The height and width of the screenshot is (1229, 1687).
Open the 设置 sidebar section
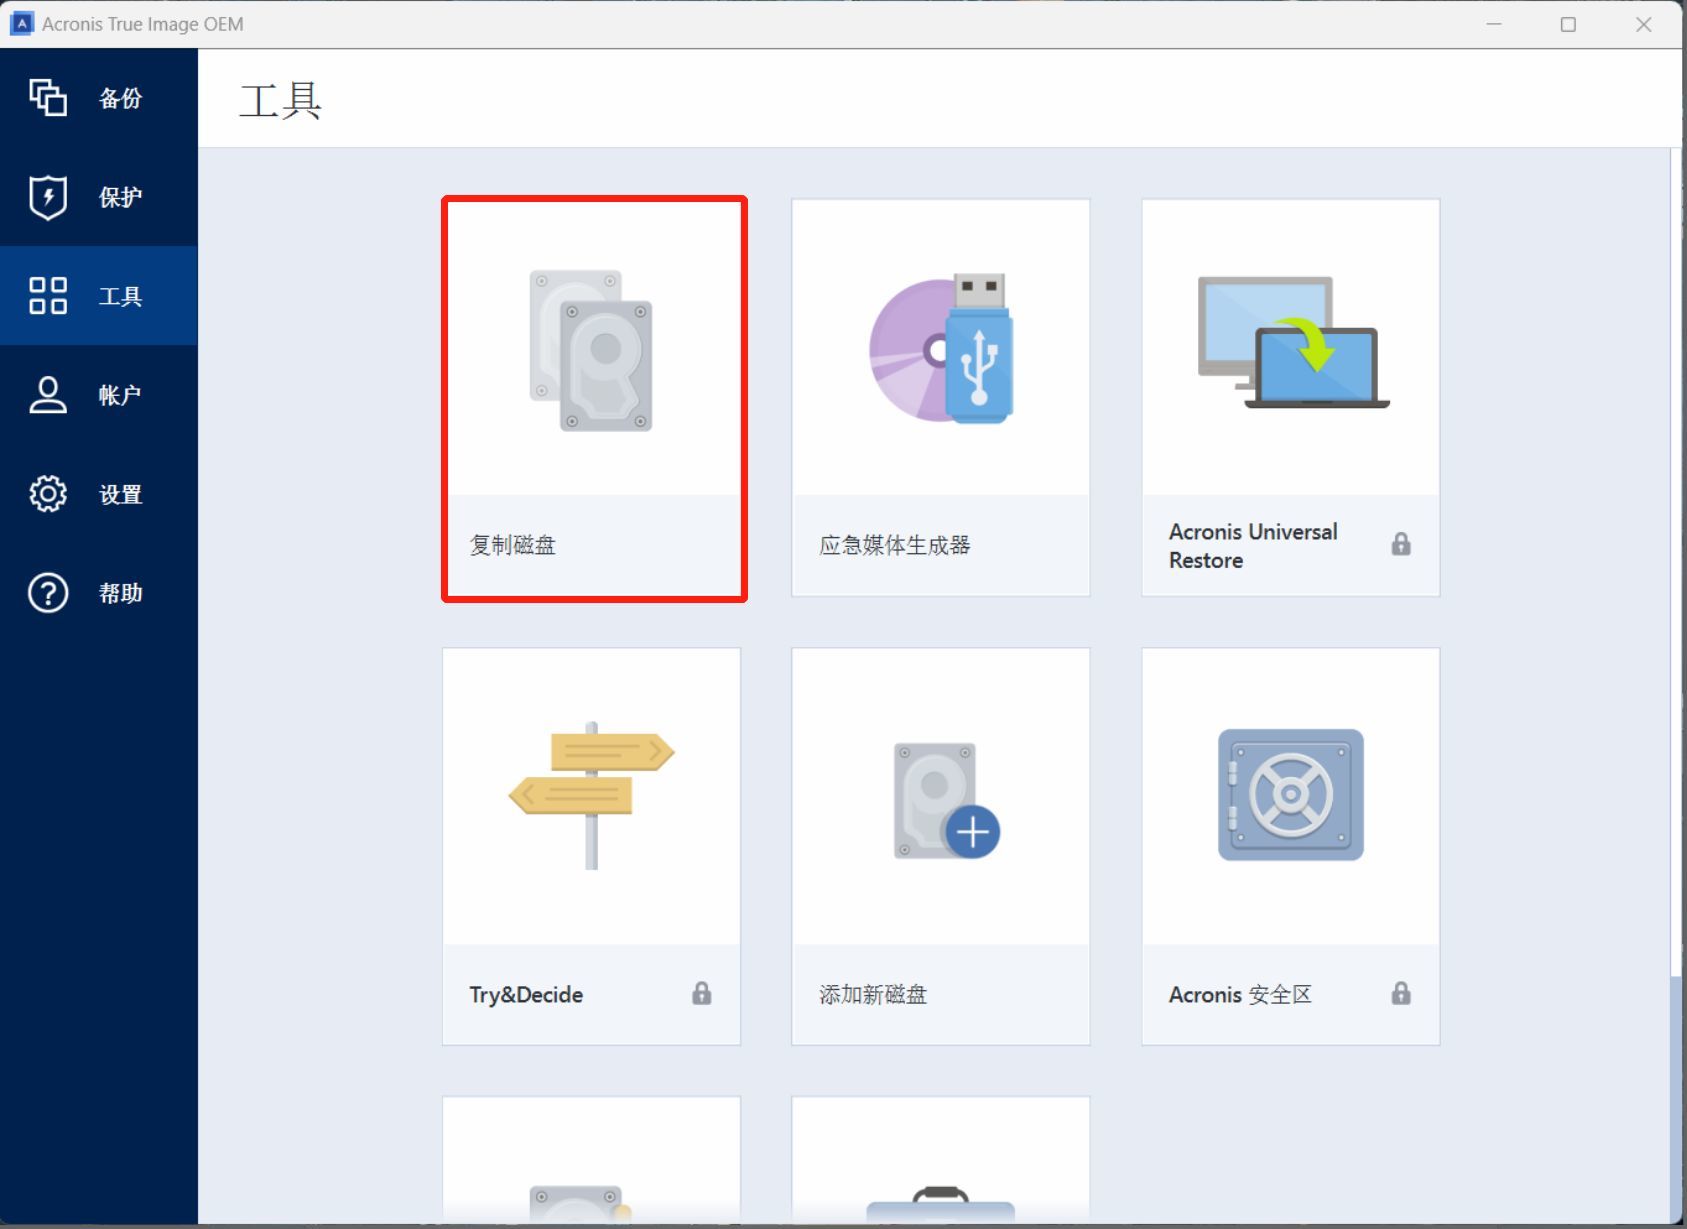click(99, 494)
